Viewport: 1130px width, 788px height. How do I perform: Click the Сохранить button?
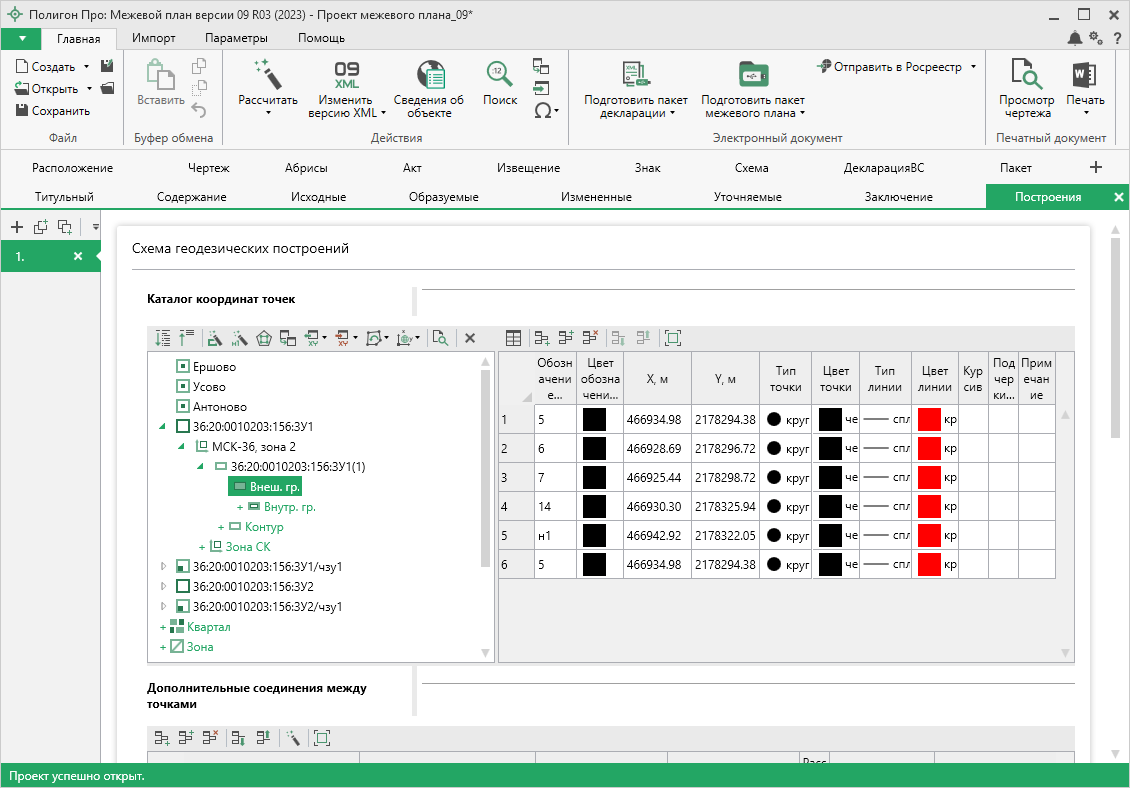(x=53, y=111)
